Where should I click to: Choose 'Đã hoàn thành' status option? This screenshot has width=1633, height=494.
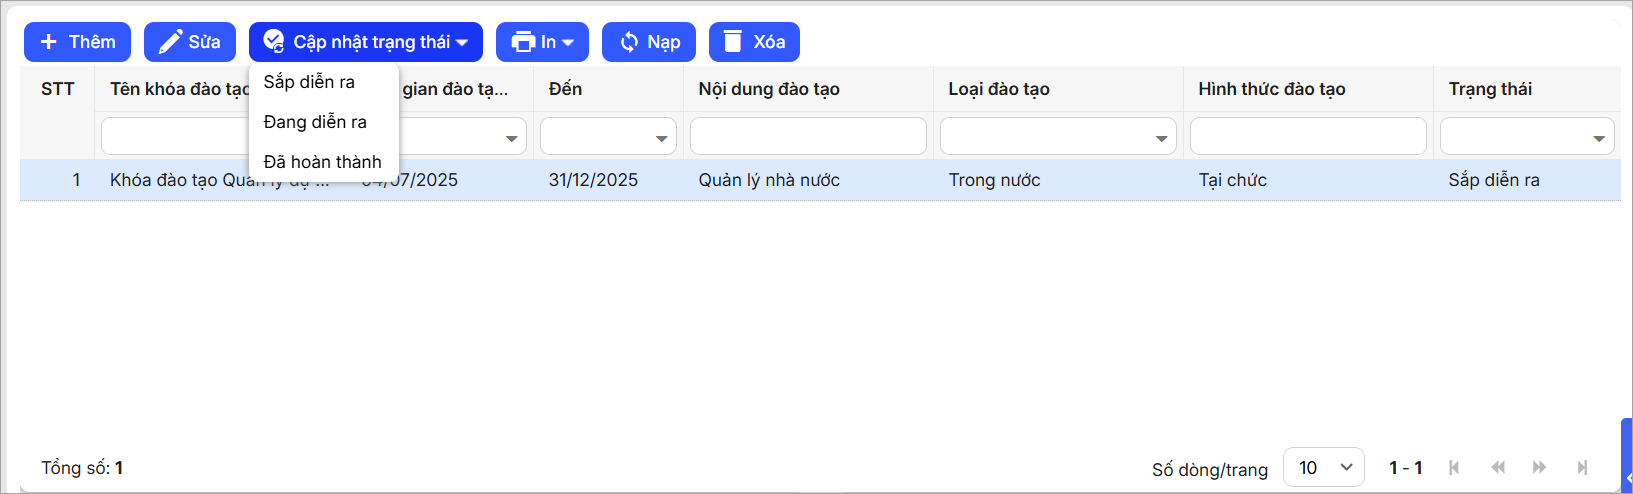click(x=322, y=162)
